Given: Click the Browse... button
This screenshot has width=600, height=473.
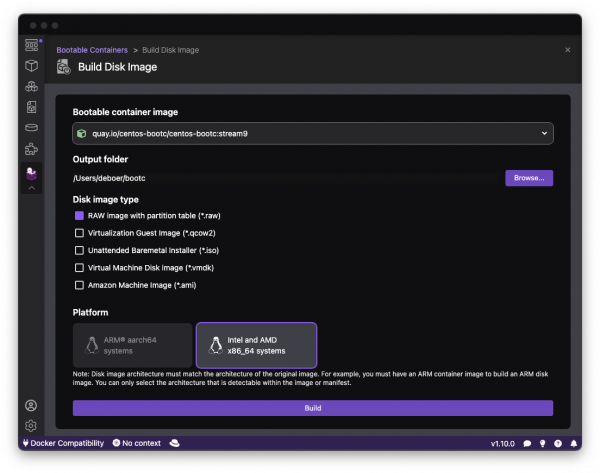Looking at the screenshot, I should (x=529, y=178).
